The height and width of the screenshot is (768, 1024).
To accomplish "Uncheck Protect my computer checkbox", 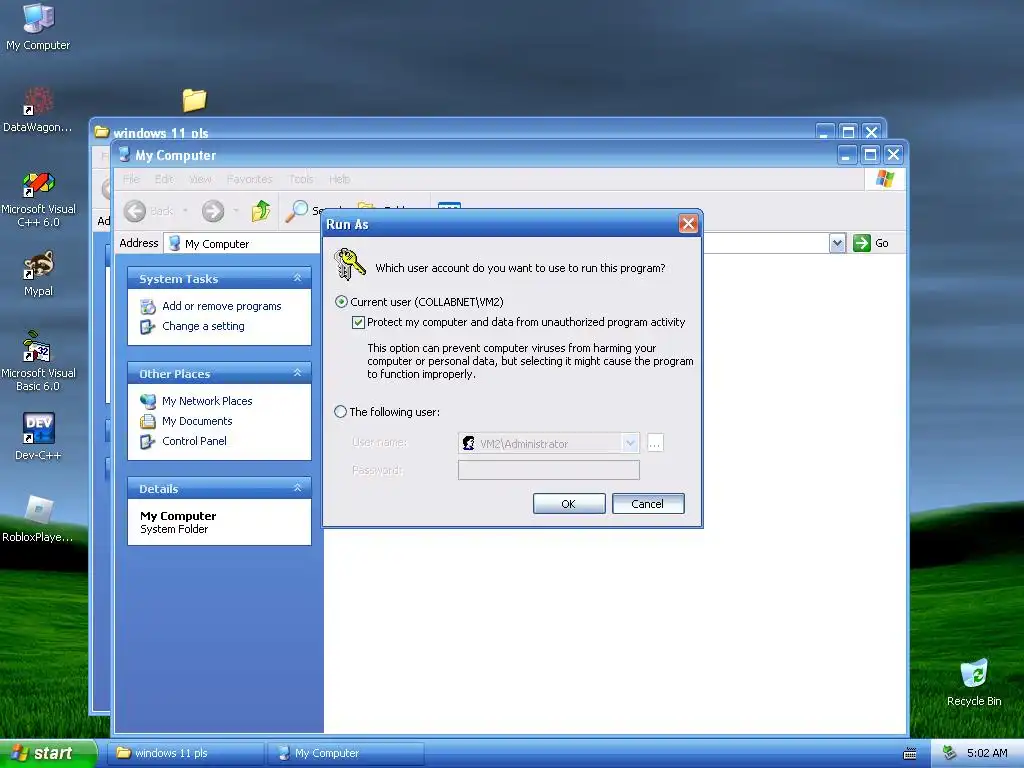I will click(358, 322).
